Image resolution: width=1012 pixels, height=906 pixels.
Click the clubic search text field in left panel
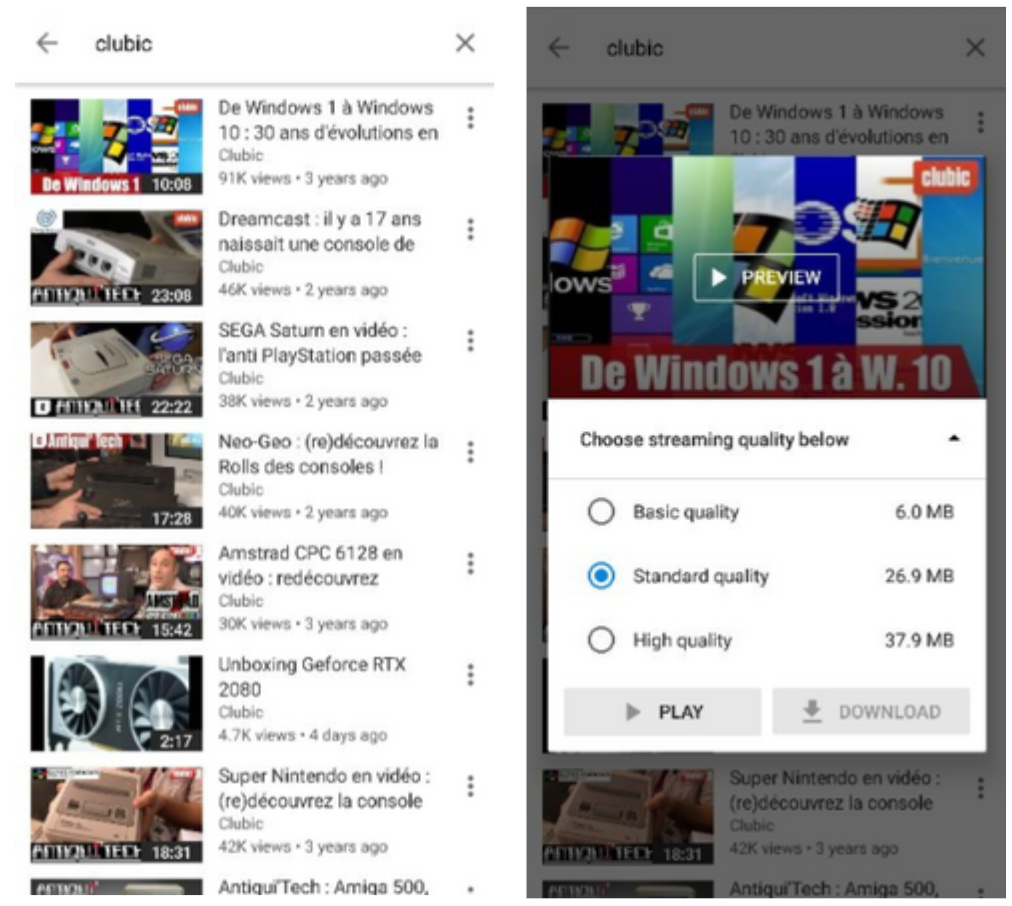click(x=250, y=43)
